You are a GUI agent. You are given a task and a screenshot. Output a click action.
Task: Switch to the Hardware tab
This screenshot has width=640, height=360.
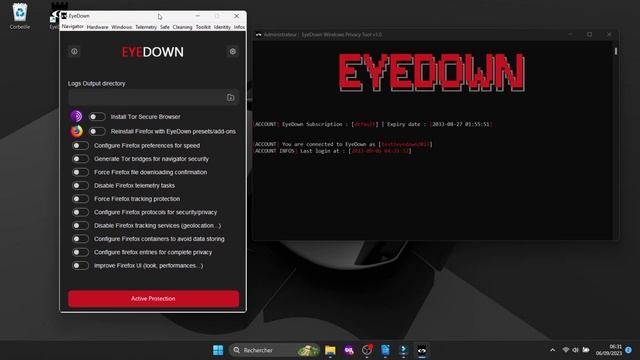coord(98,27)
